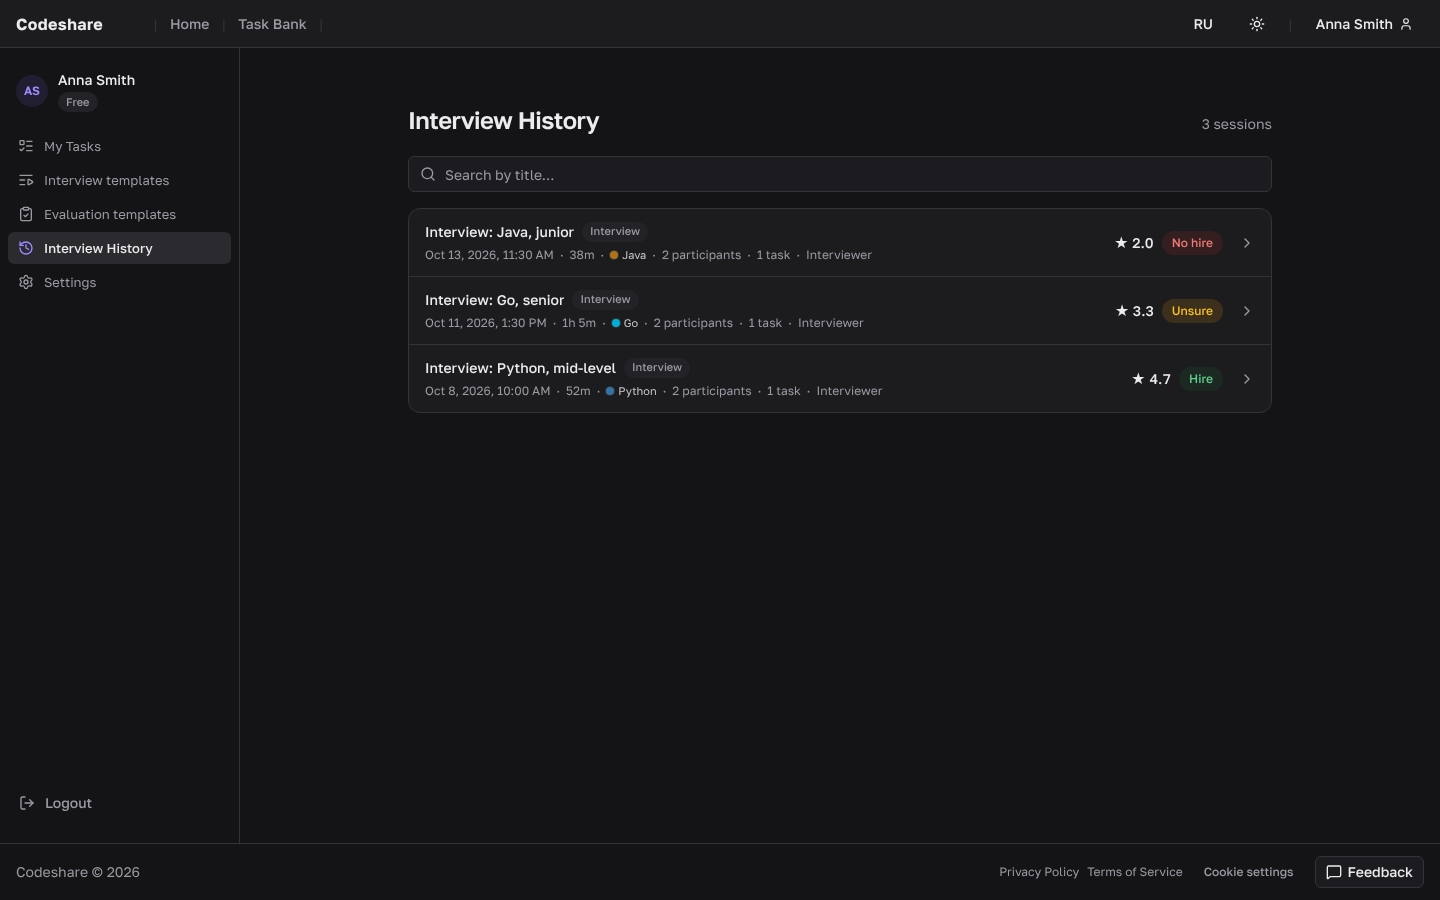Click the Unsure verdict badge
Viewport: 1440px width, 900px height.
pos(1192,311)
